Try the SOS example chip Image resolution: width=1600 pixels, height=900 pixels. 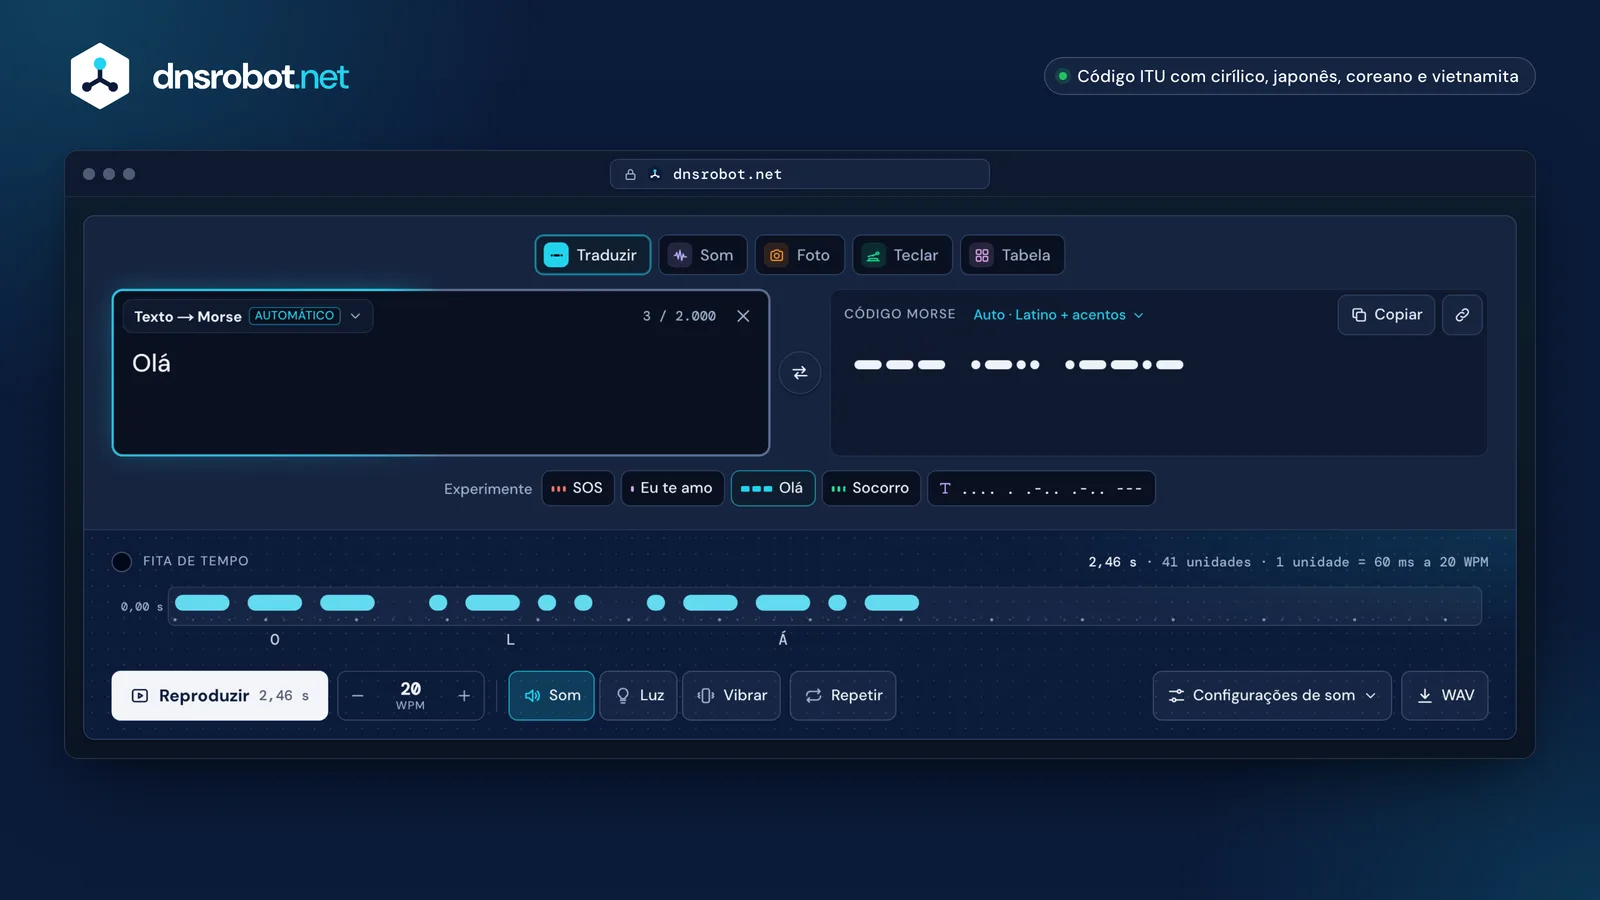[578, 488]
